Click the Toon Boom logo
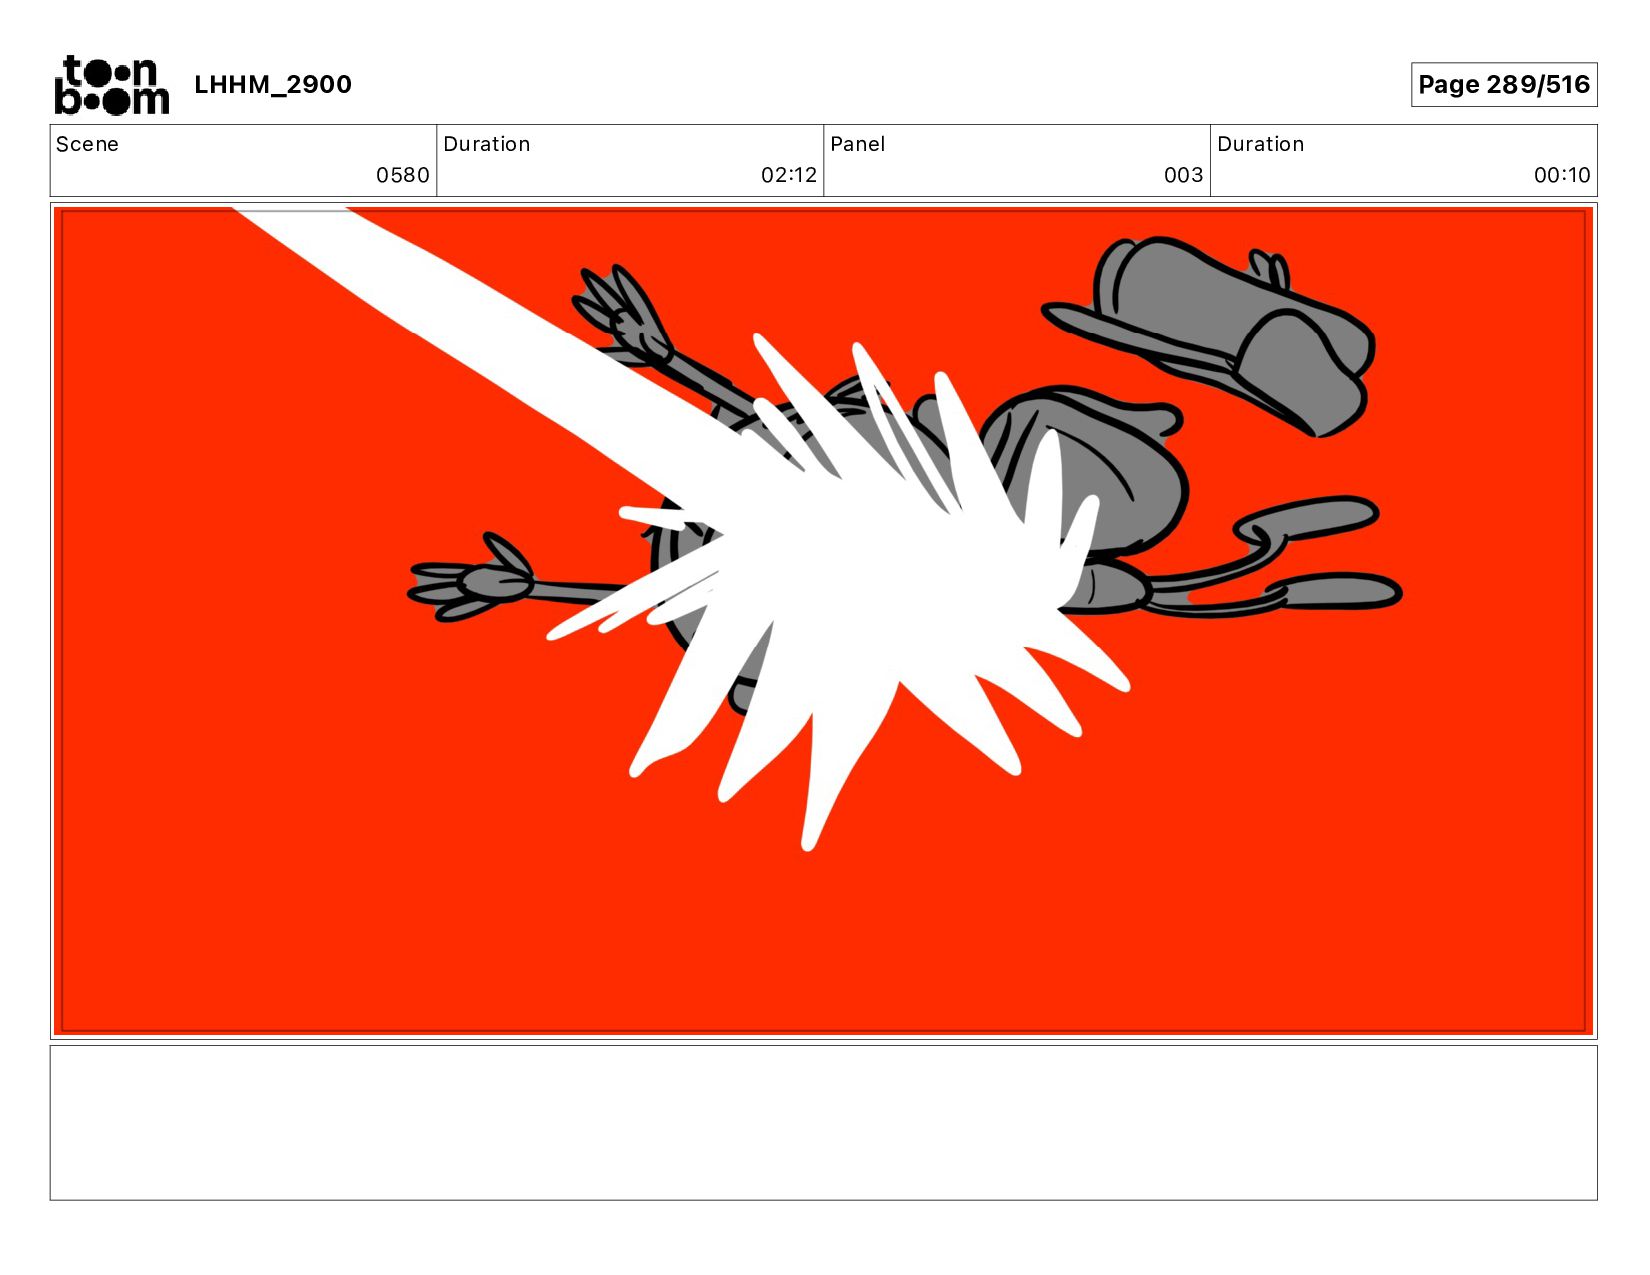 (111, 85)
